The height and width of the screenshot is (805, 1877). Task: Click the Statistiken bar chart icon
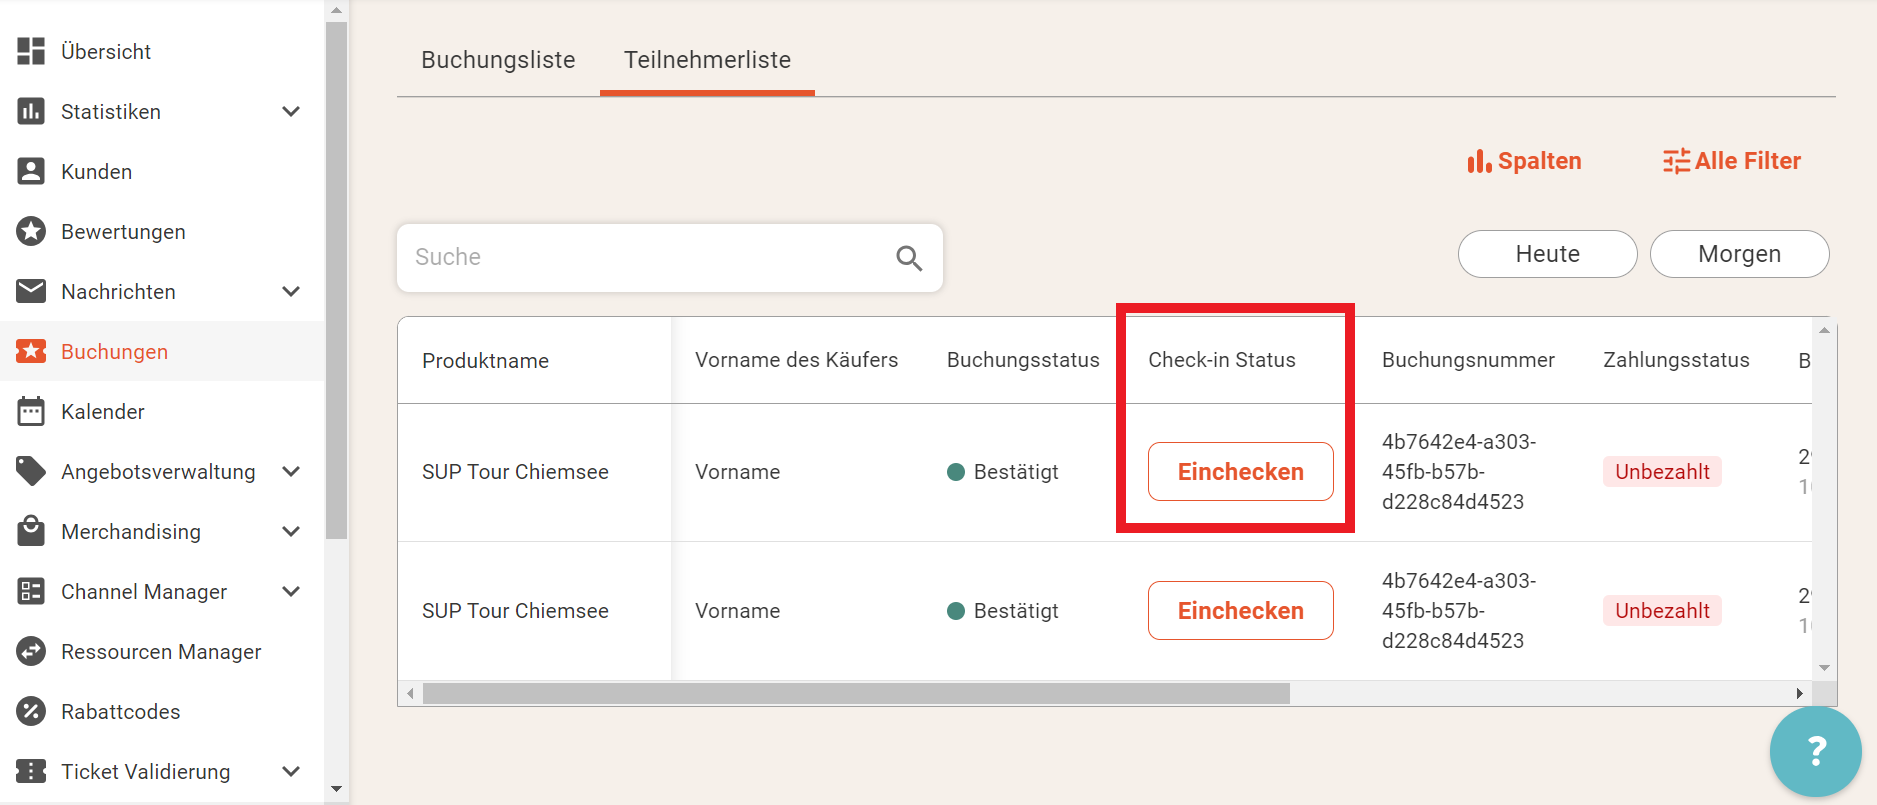pyautogui.click(x=31, y=111)
